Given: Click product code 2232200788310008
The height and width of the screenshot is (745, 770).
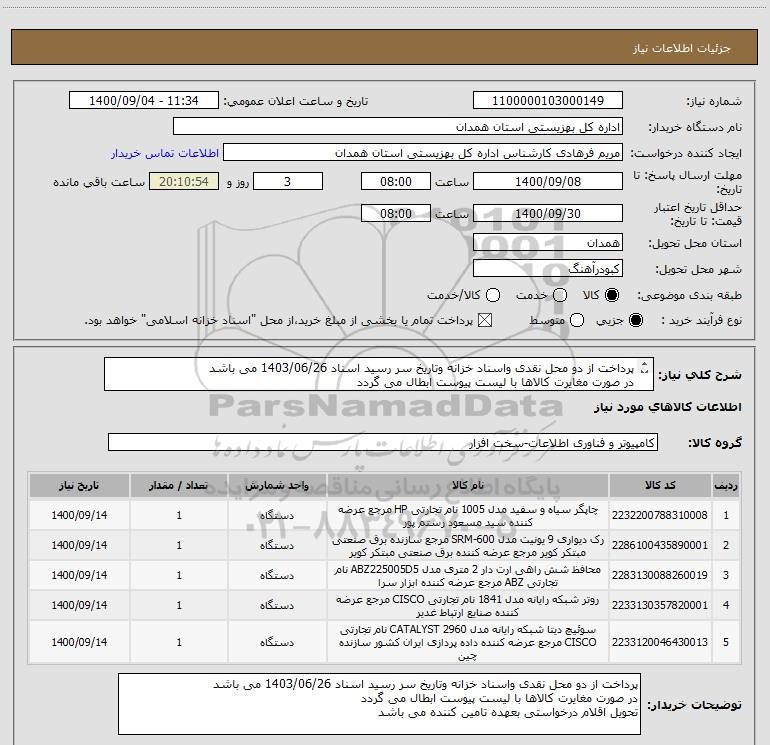Looking at the screenshot, I should [660, 515].
